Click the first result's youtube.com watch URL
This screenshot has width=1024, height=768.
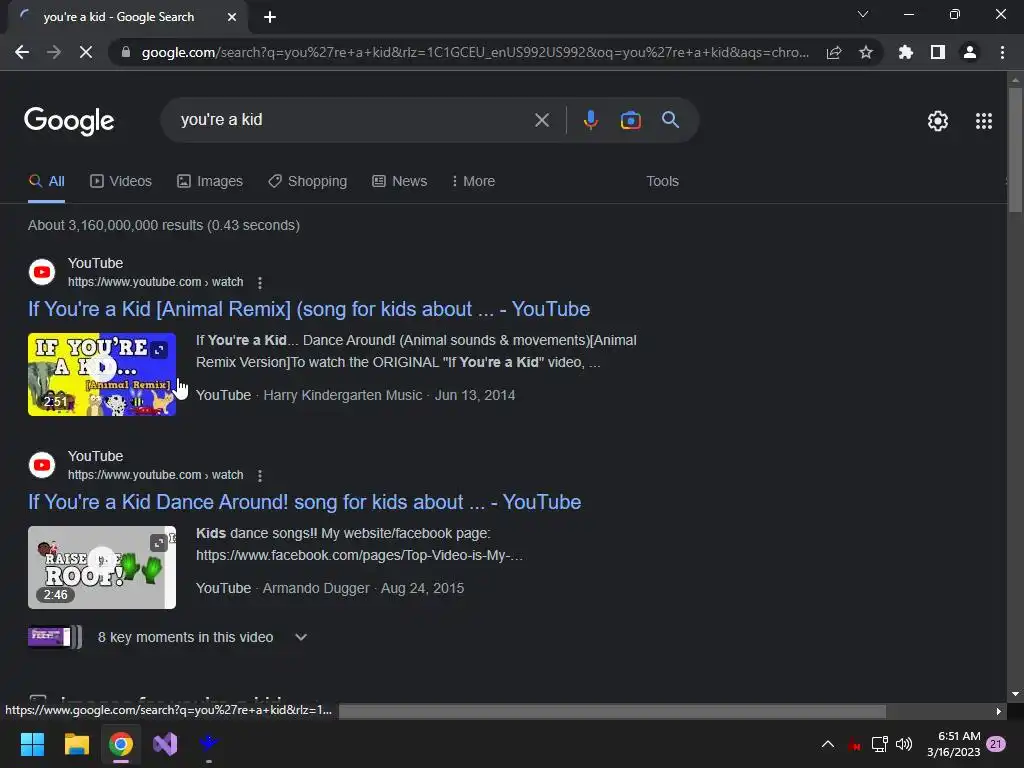tap(155, 282)
